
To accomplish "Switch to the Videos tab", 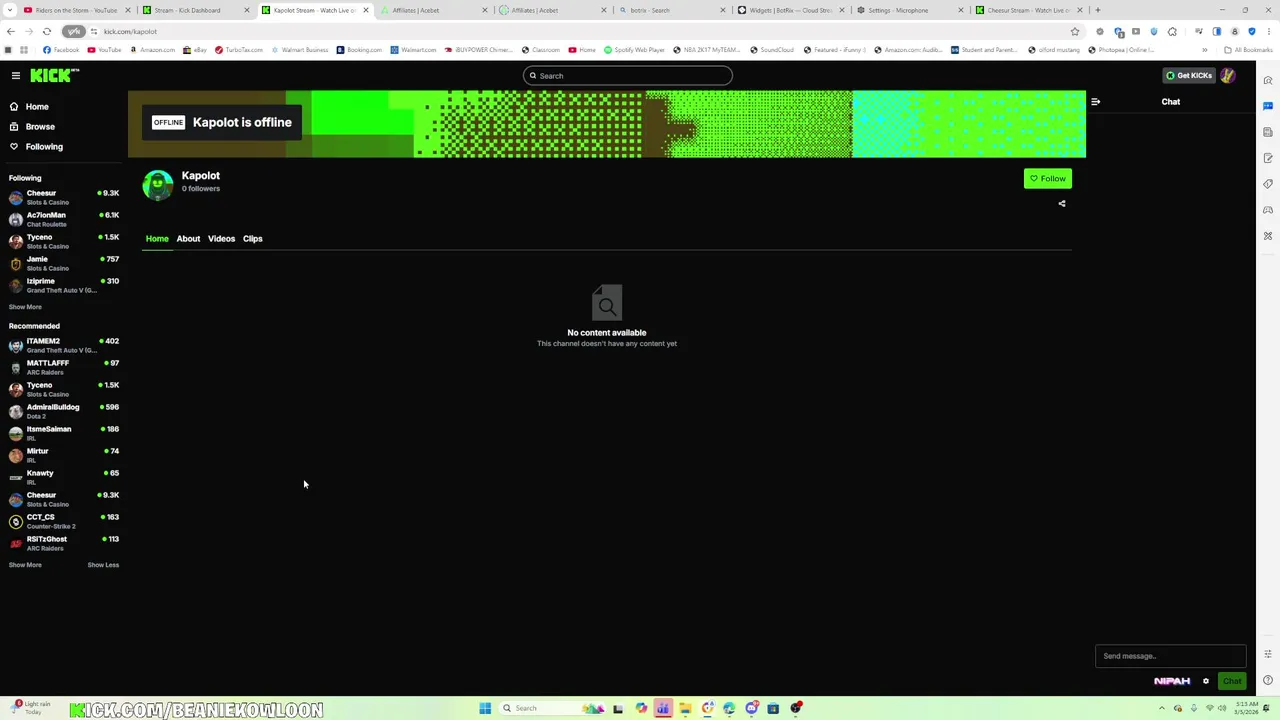I will [x=221, y=239].
